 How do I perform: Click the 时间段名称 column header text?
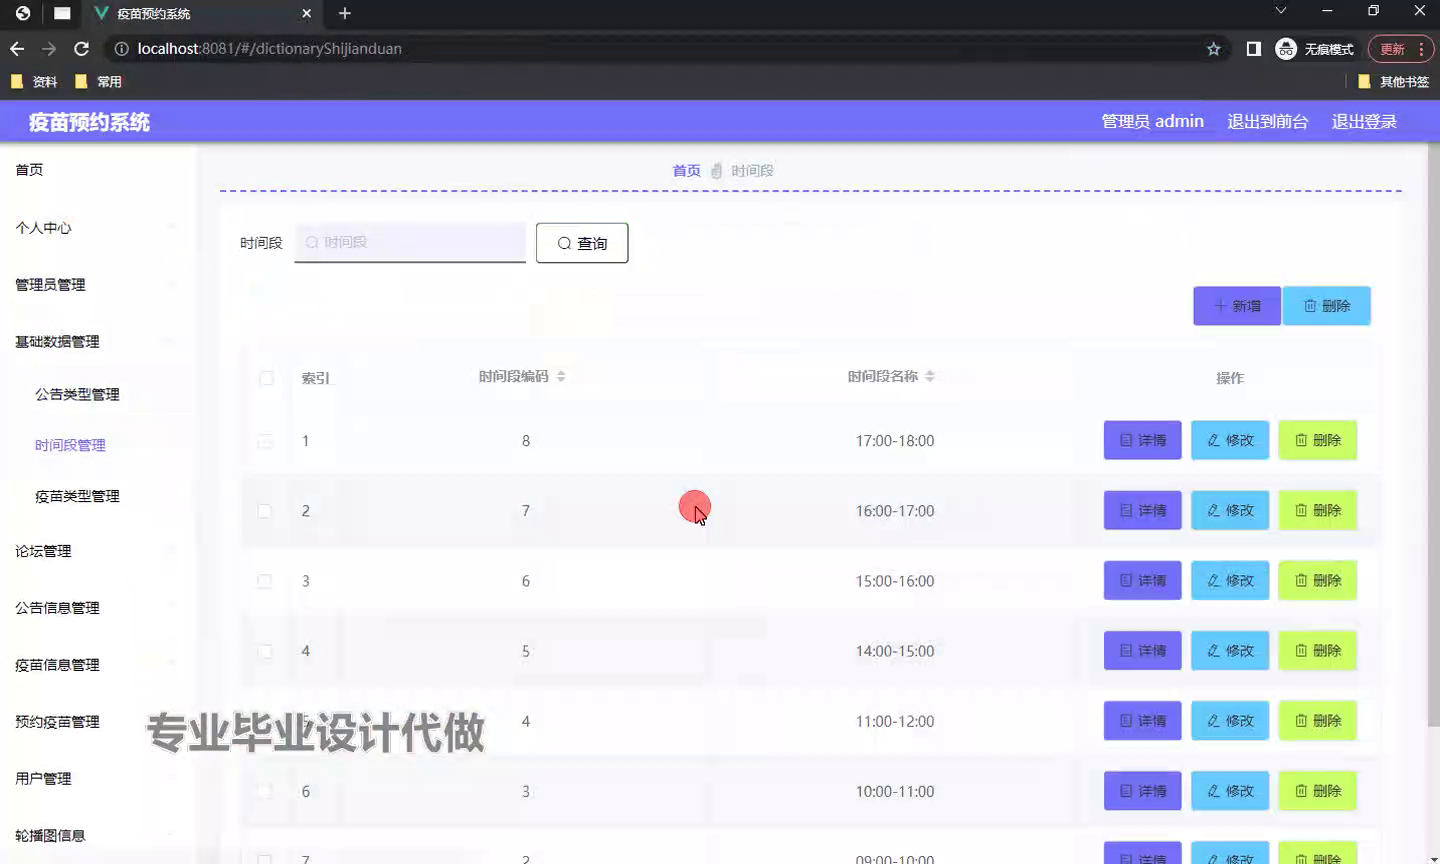click(x=882, y=376)
